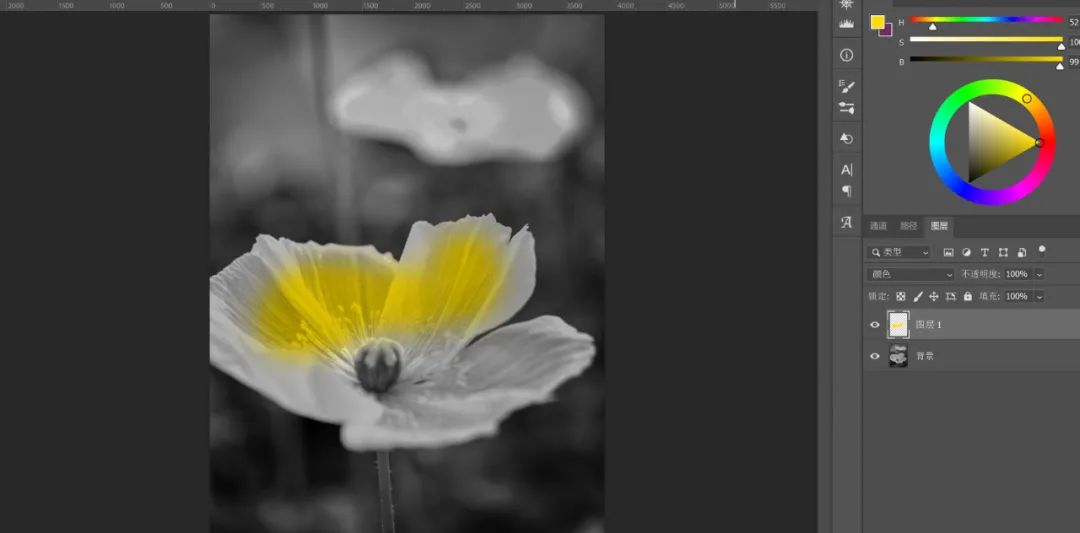Open the Info panel icon

pos(847,55)
